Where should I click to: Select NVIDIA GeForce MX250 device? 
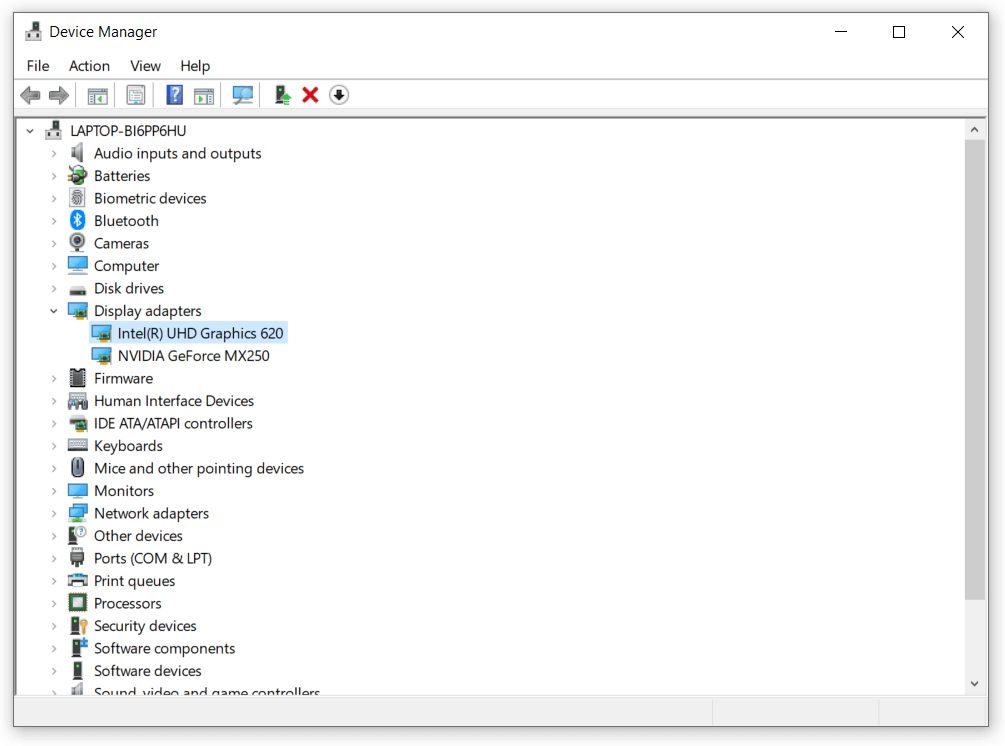point(193,356)
